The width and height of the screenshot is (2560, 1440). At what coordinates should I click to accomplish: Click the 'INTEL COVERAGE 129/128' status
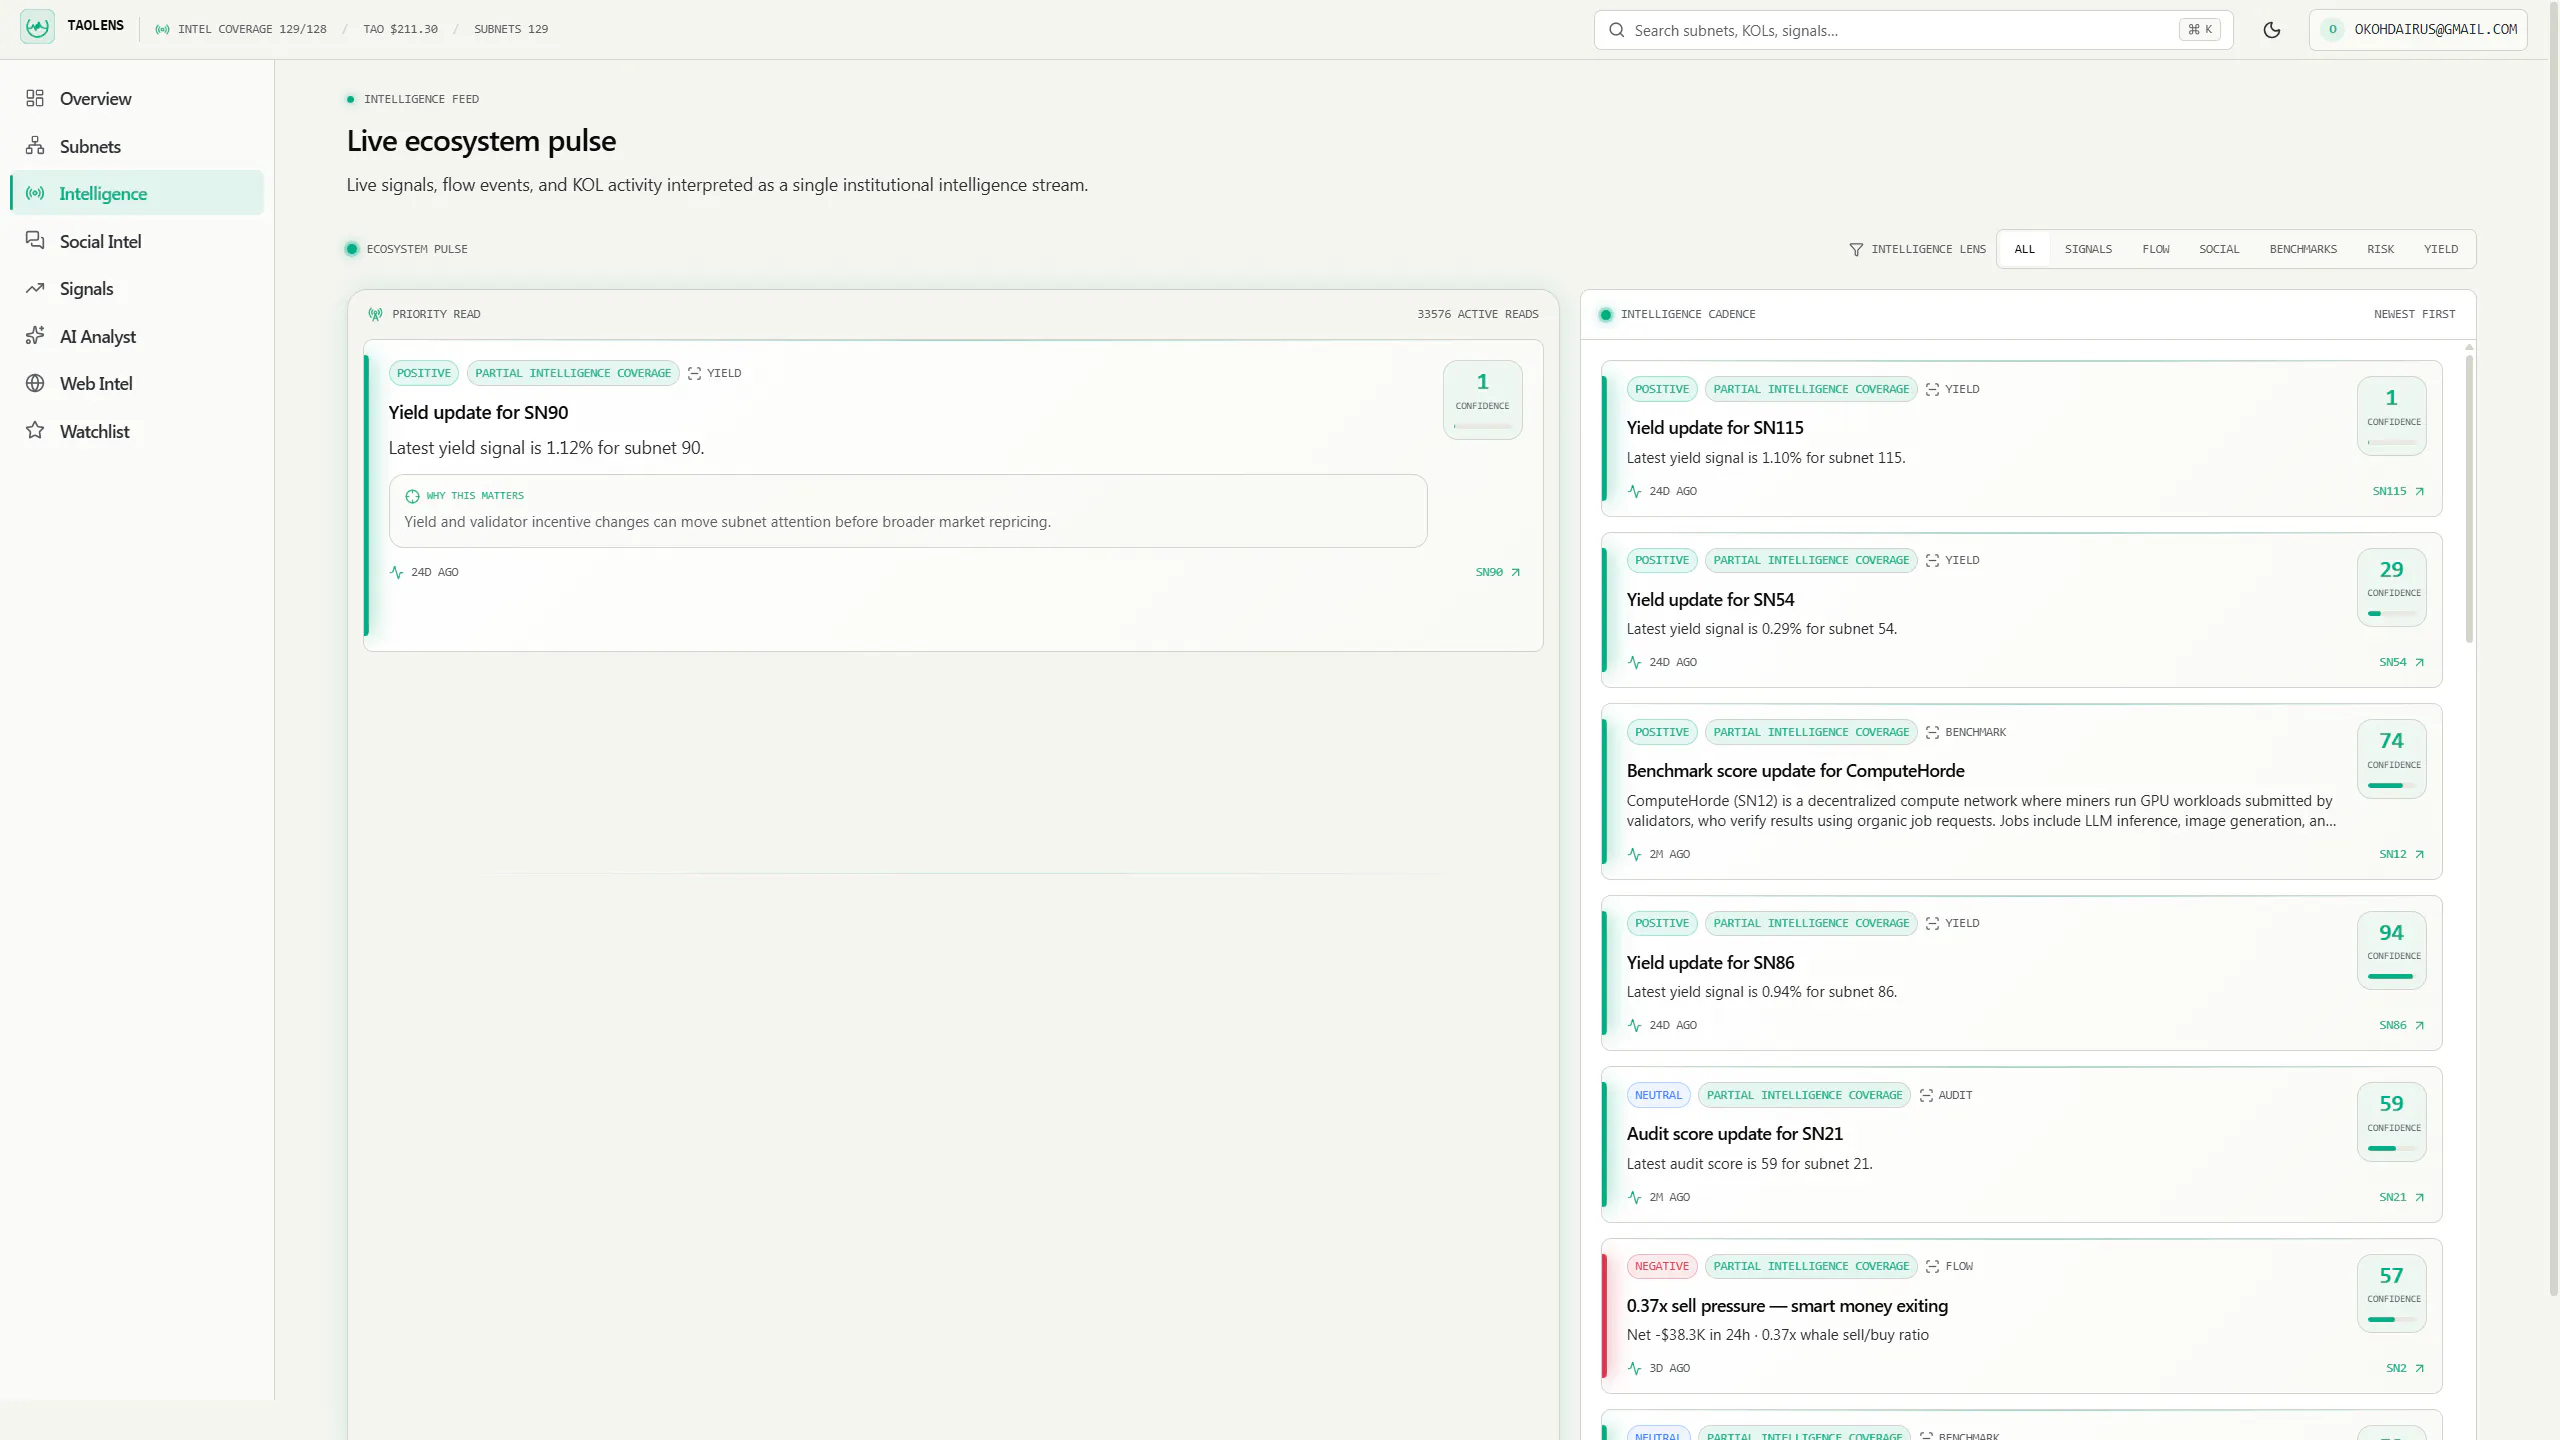click(x=252, y=29)
